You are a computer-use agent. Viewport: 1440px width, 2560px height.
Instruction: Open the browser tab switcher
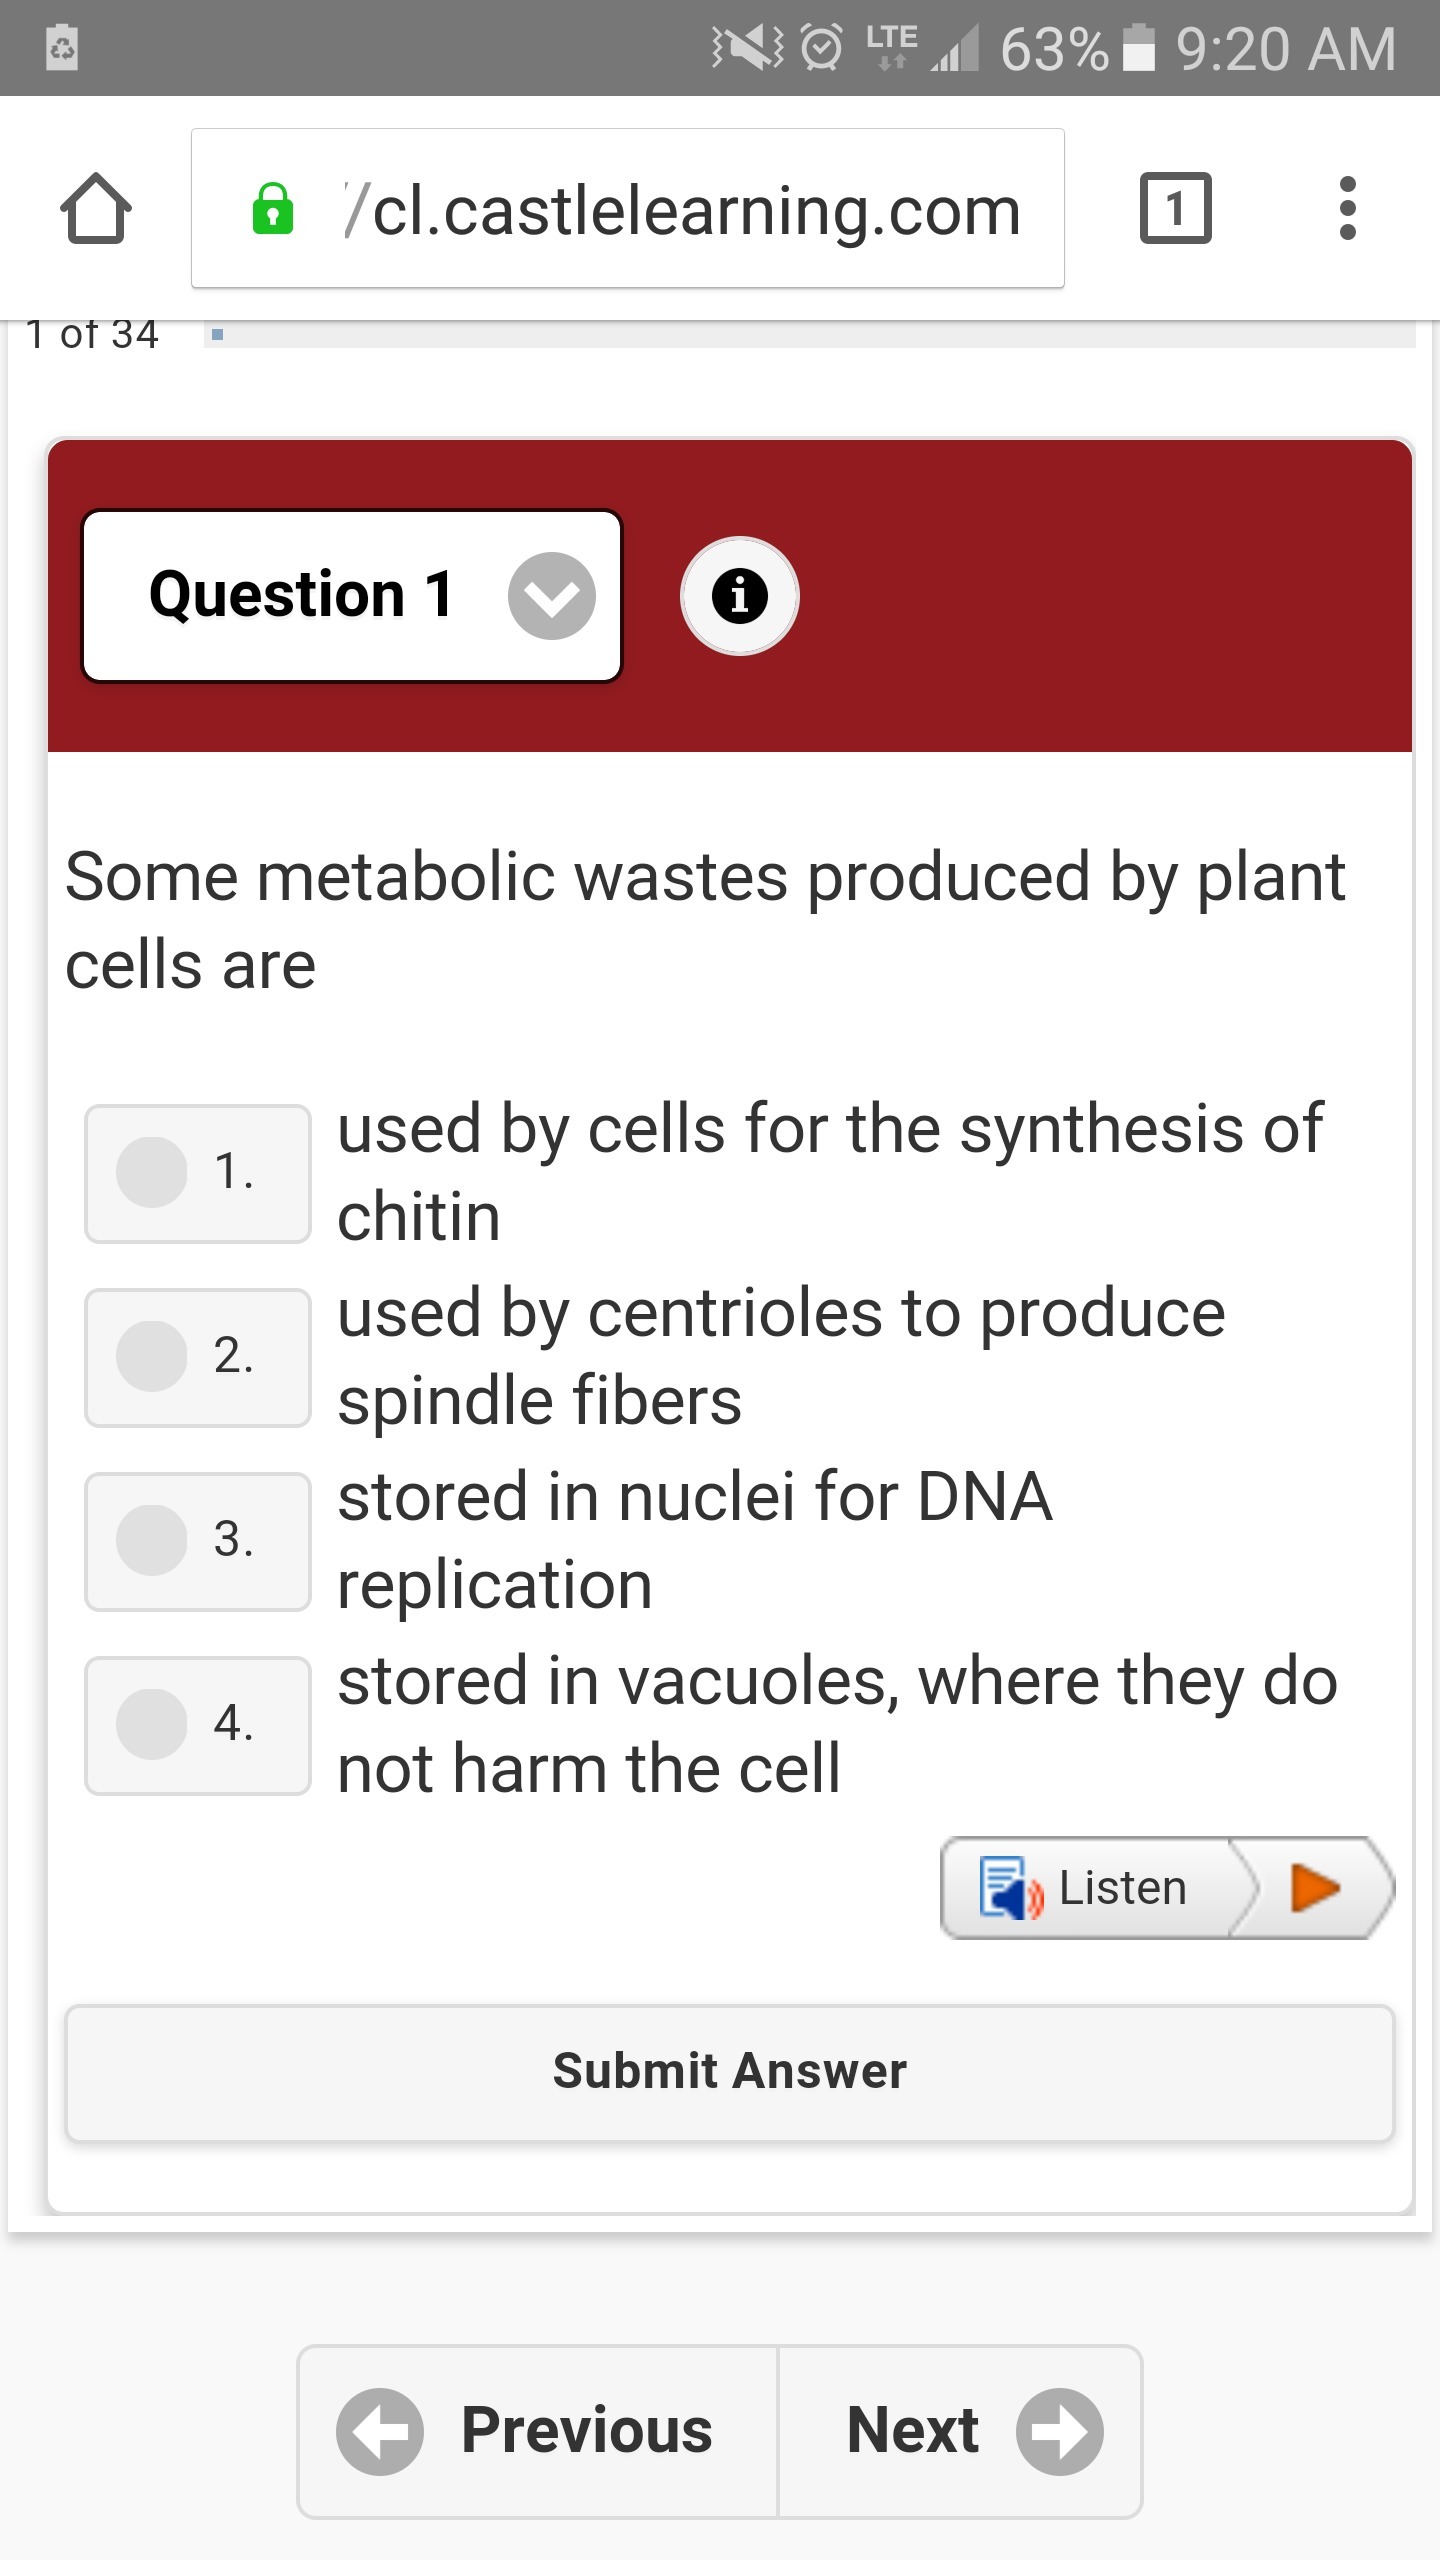1175,209
